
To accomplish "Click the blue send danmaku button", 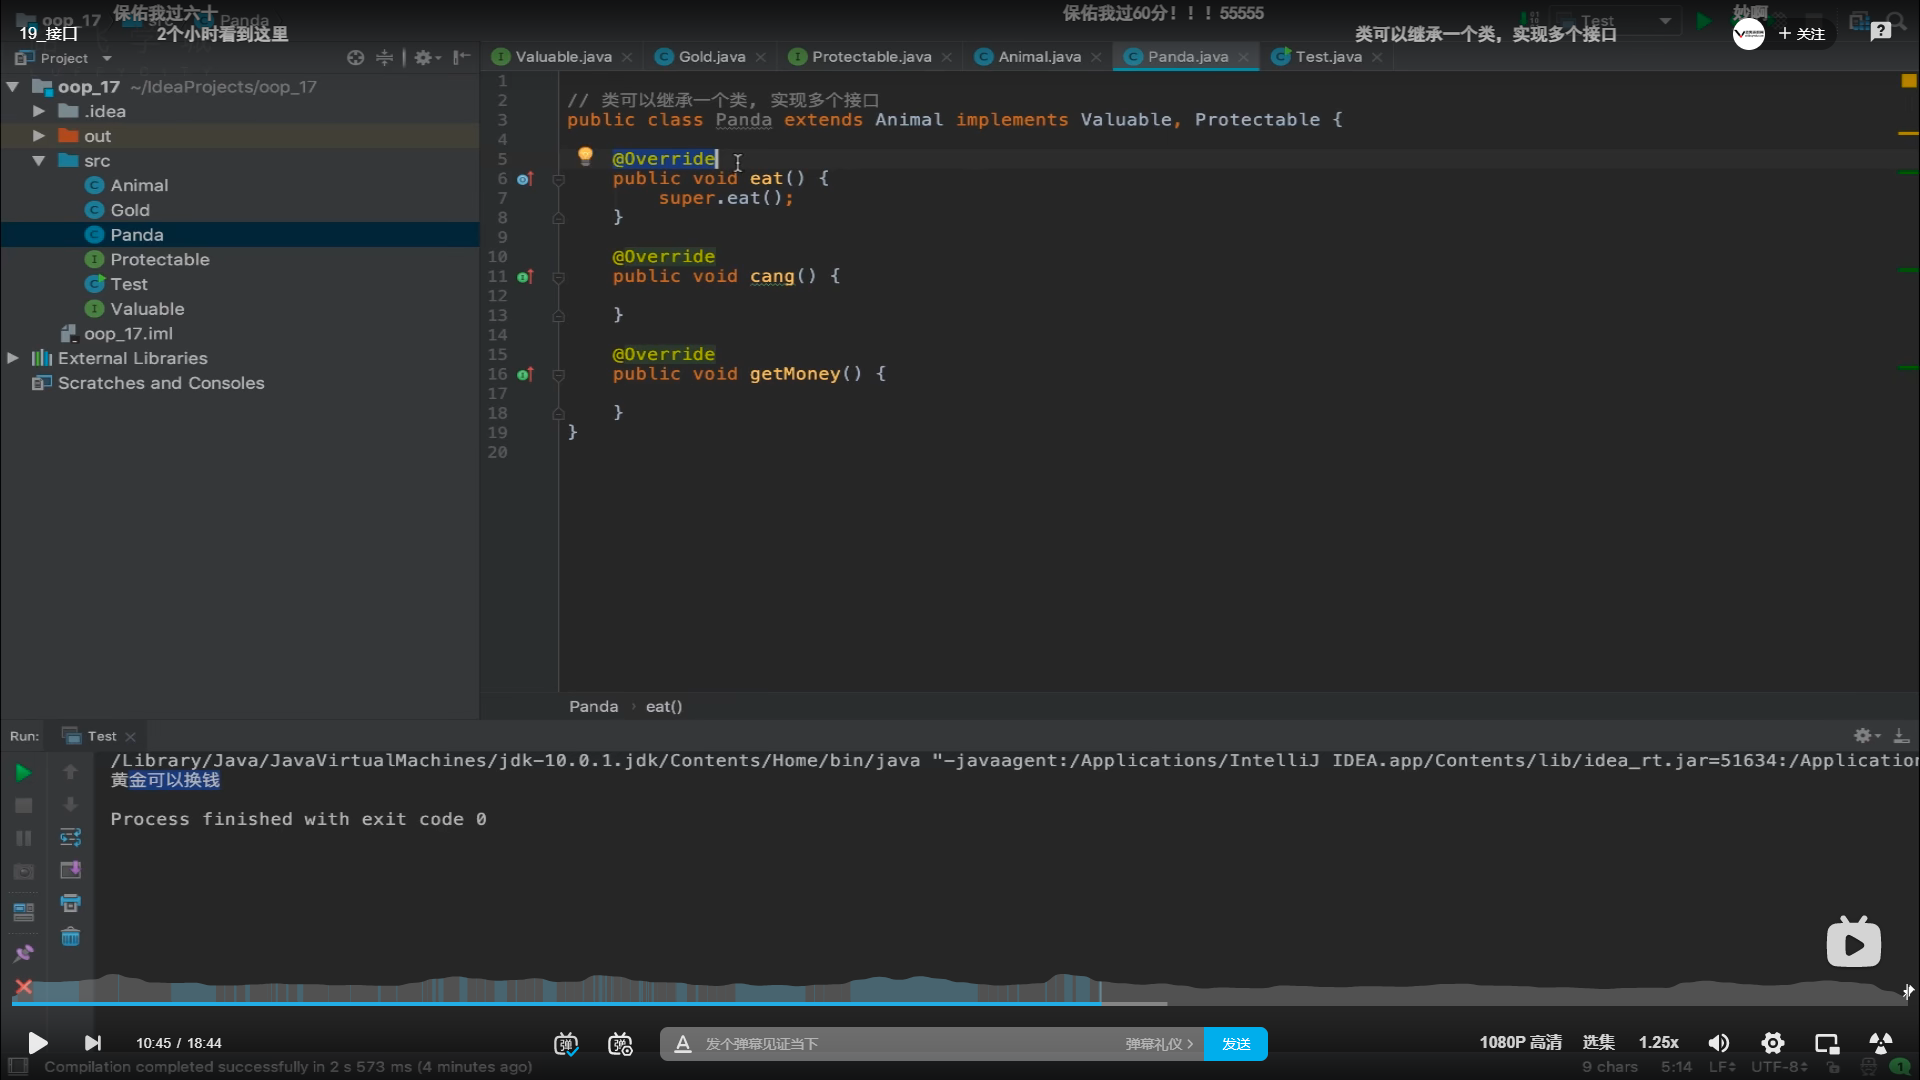I will [x=1235, y=1044].
